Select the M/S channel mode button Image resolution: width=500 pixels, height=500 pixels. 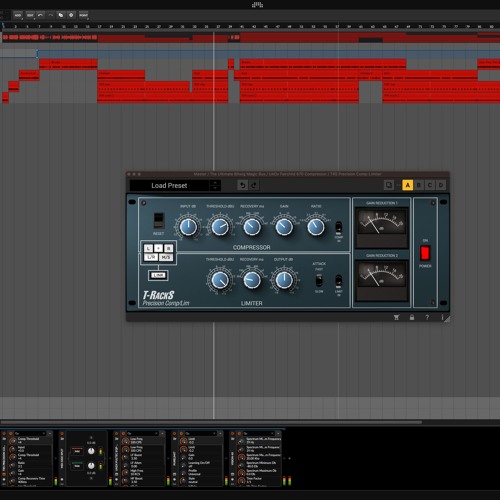(x=166, y=257)
